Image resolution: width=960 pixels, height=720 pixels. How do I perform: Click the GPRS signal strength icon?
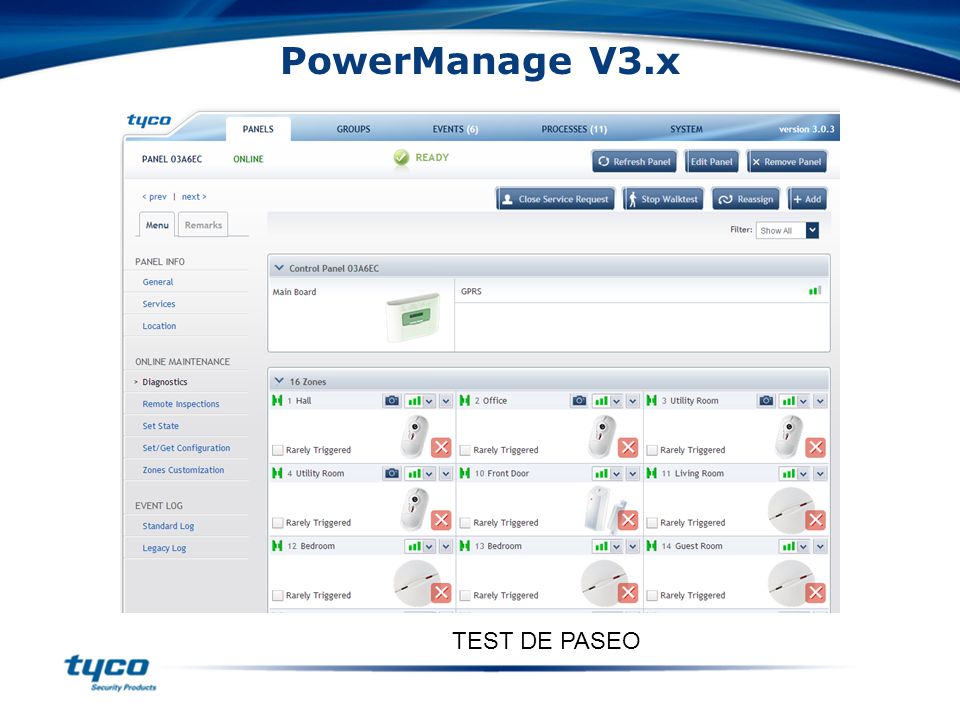(x=815, y=291)
